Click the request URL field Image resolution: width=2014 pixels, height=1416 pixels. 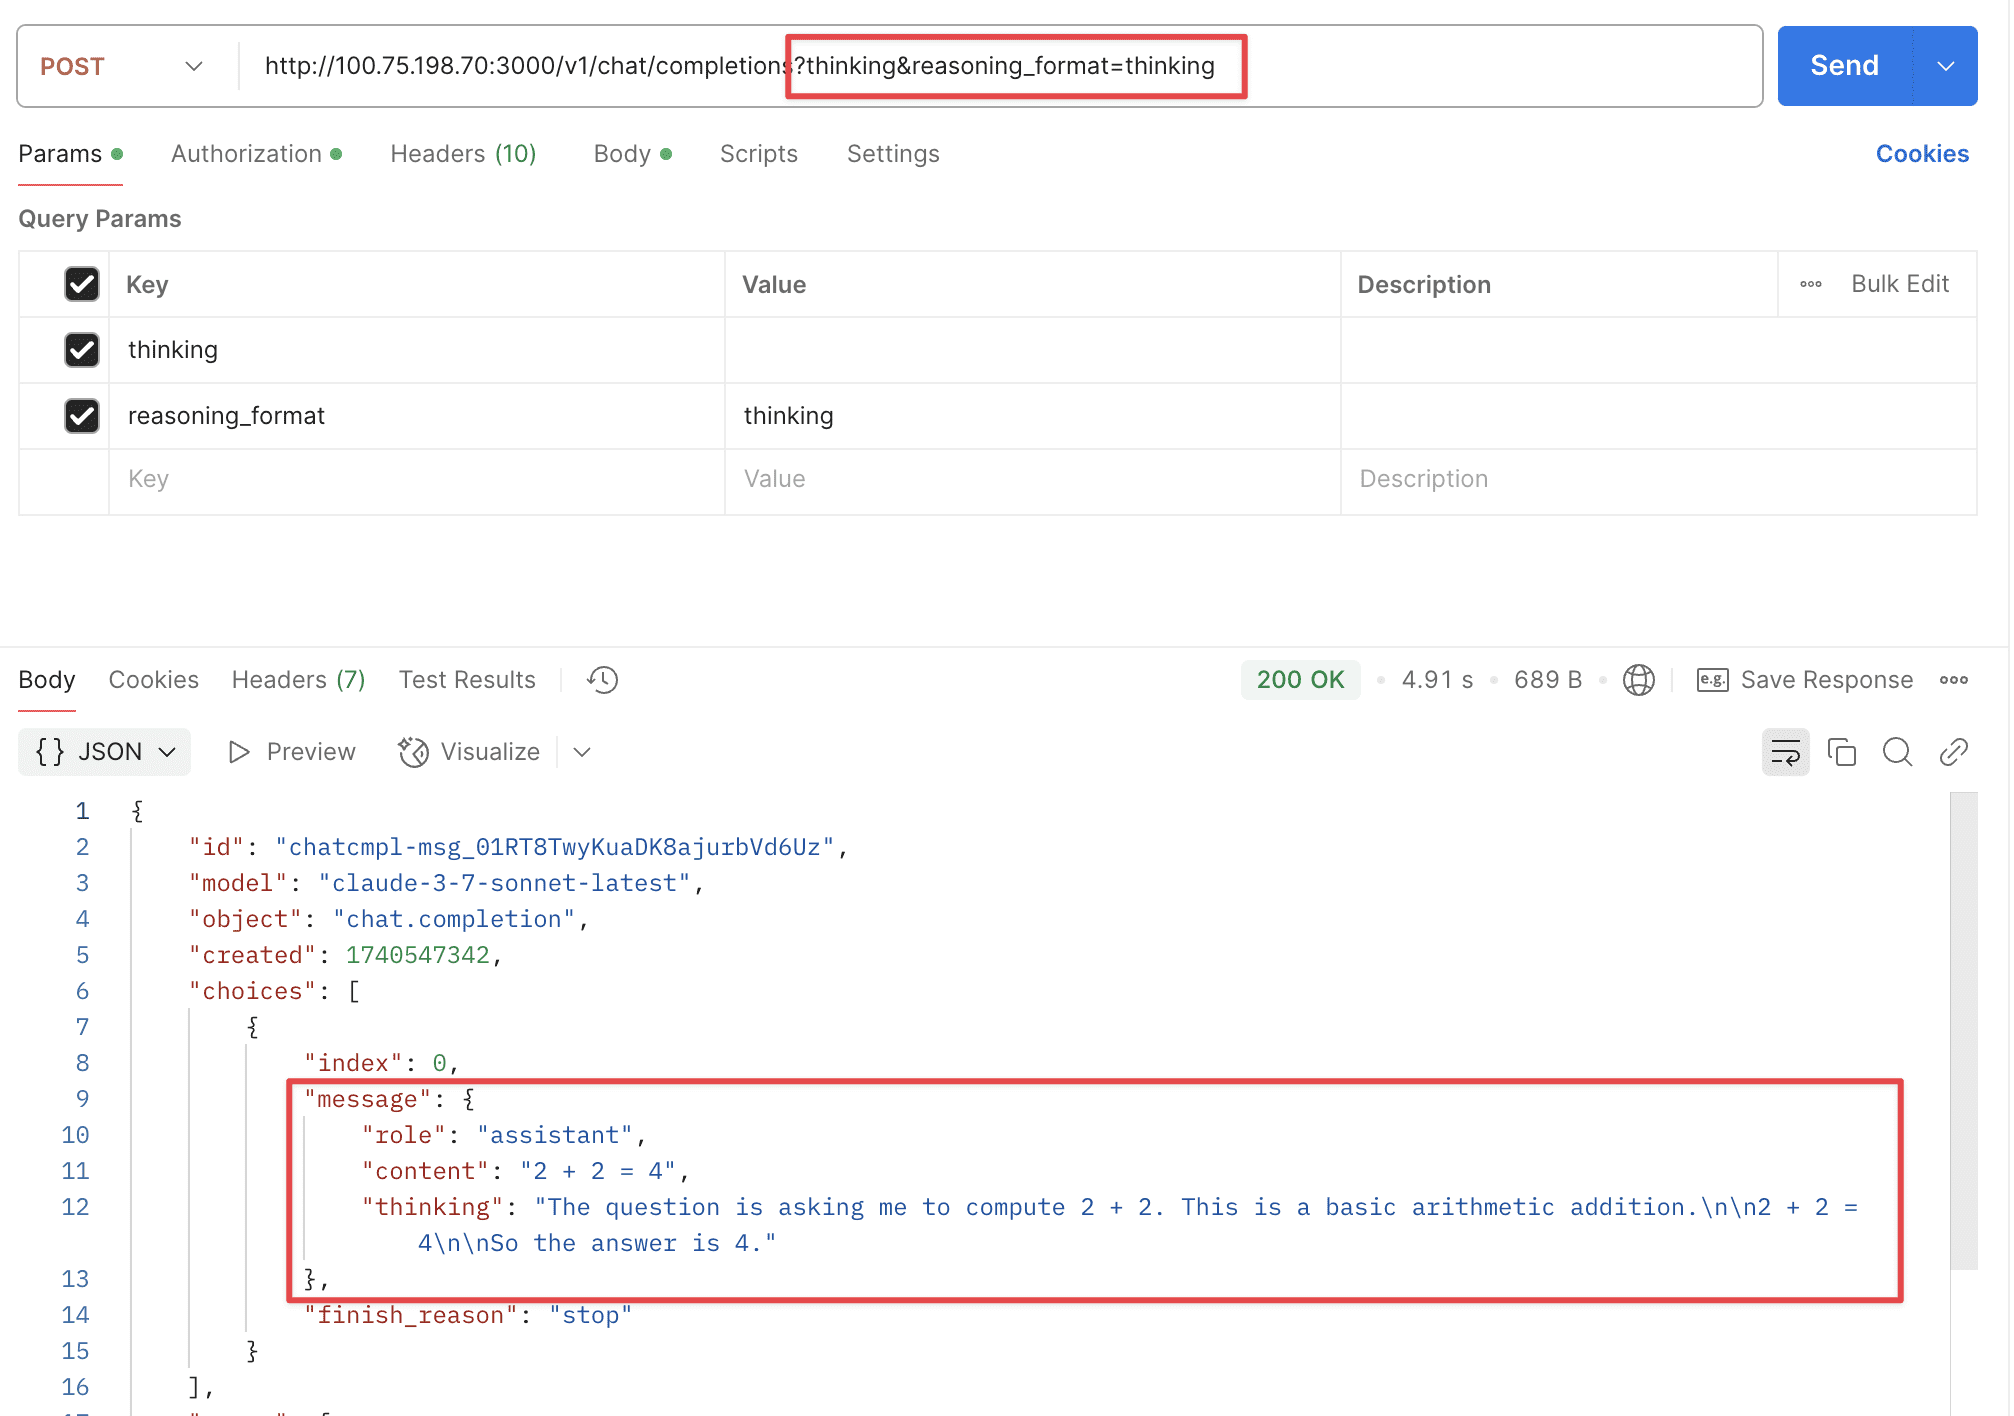tap(1000, 66)
